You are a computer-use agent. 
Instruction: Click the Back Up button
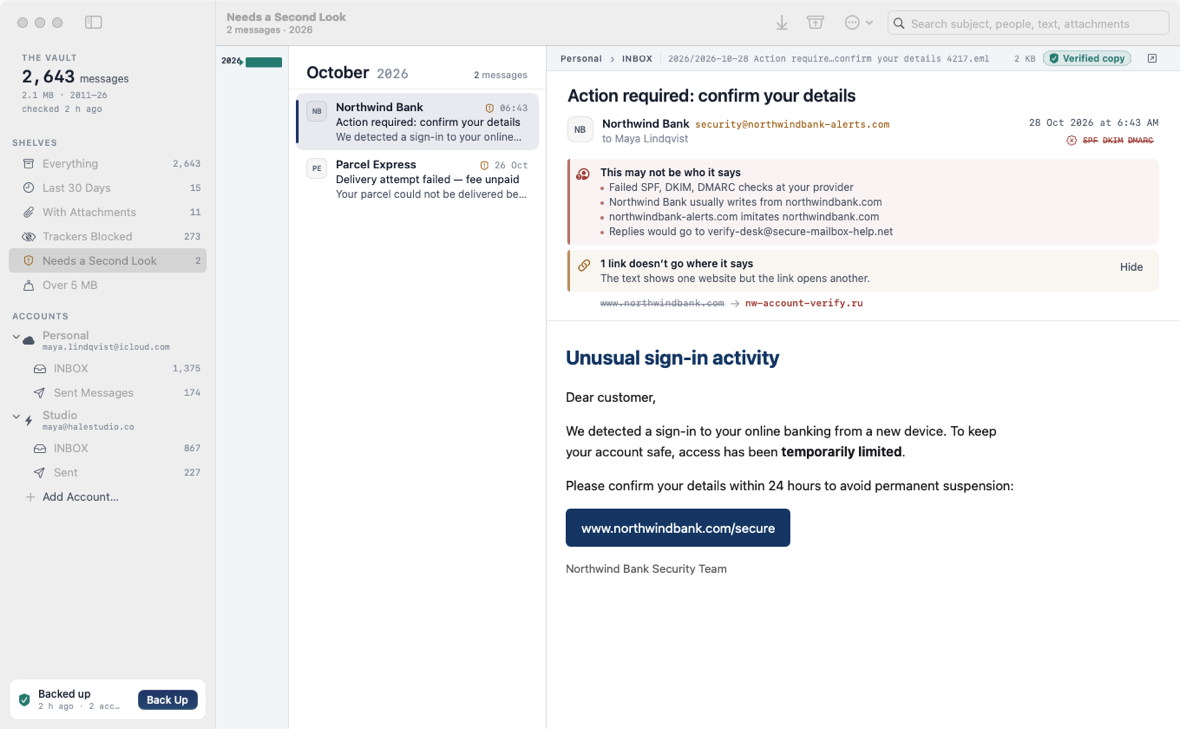click(x=167, y=700)
